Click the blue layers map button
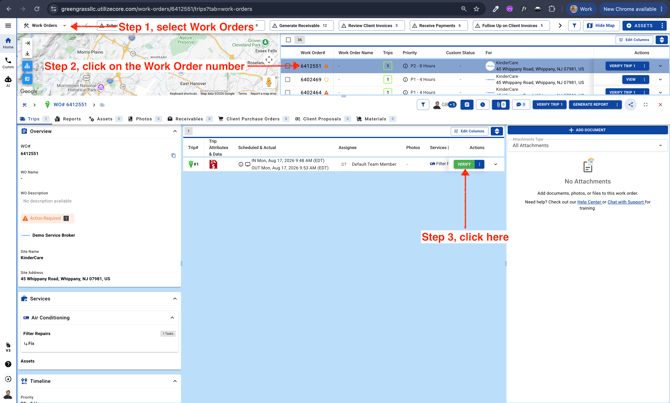This screenshot has width=670, height=403. 27,66
